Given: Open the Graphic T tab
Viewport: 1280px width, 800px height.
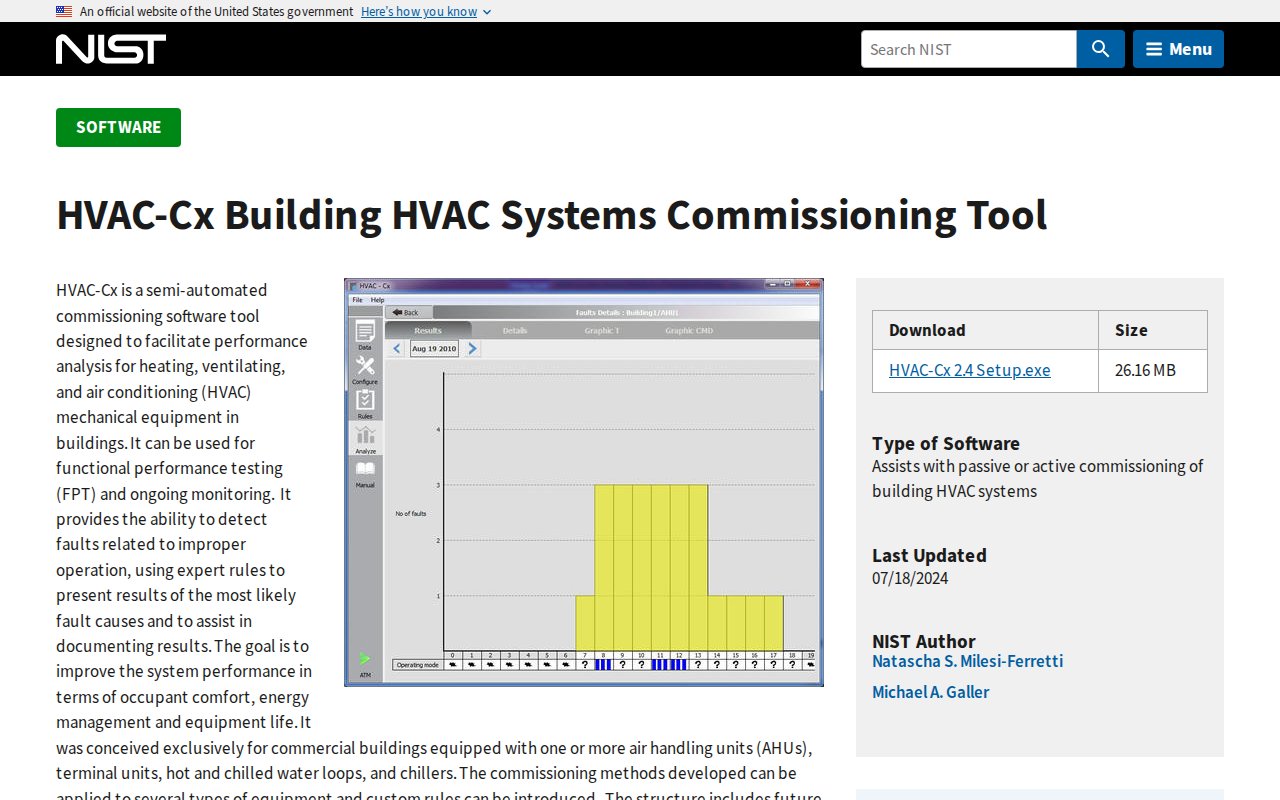Looking at the screenshot, I should pos(601,330).
